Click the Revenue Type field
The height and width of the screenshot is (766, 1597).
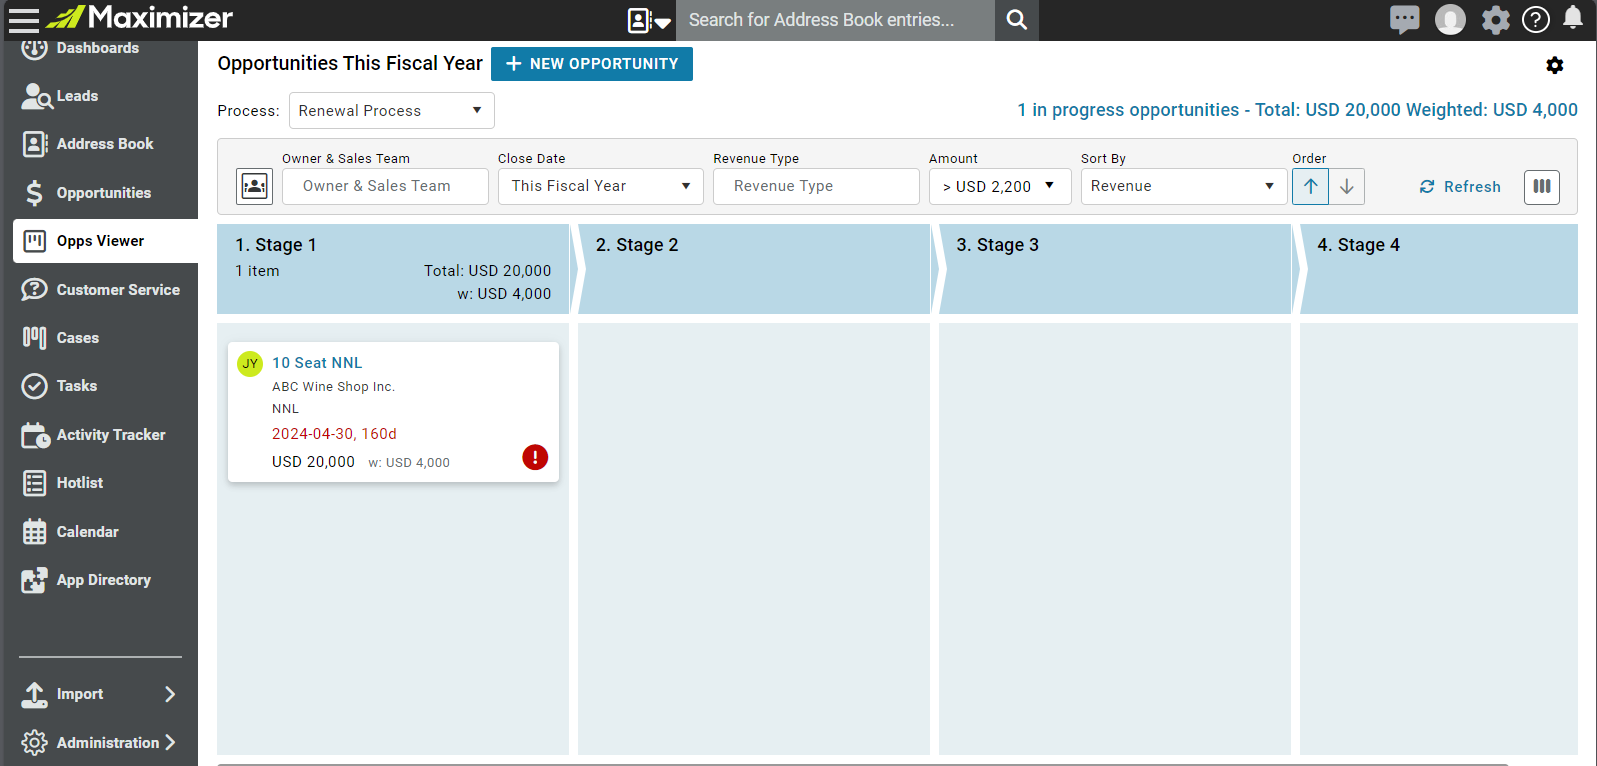(x=816, y=186)
